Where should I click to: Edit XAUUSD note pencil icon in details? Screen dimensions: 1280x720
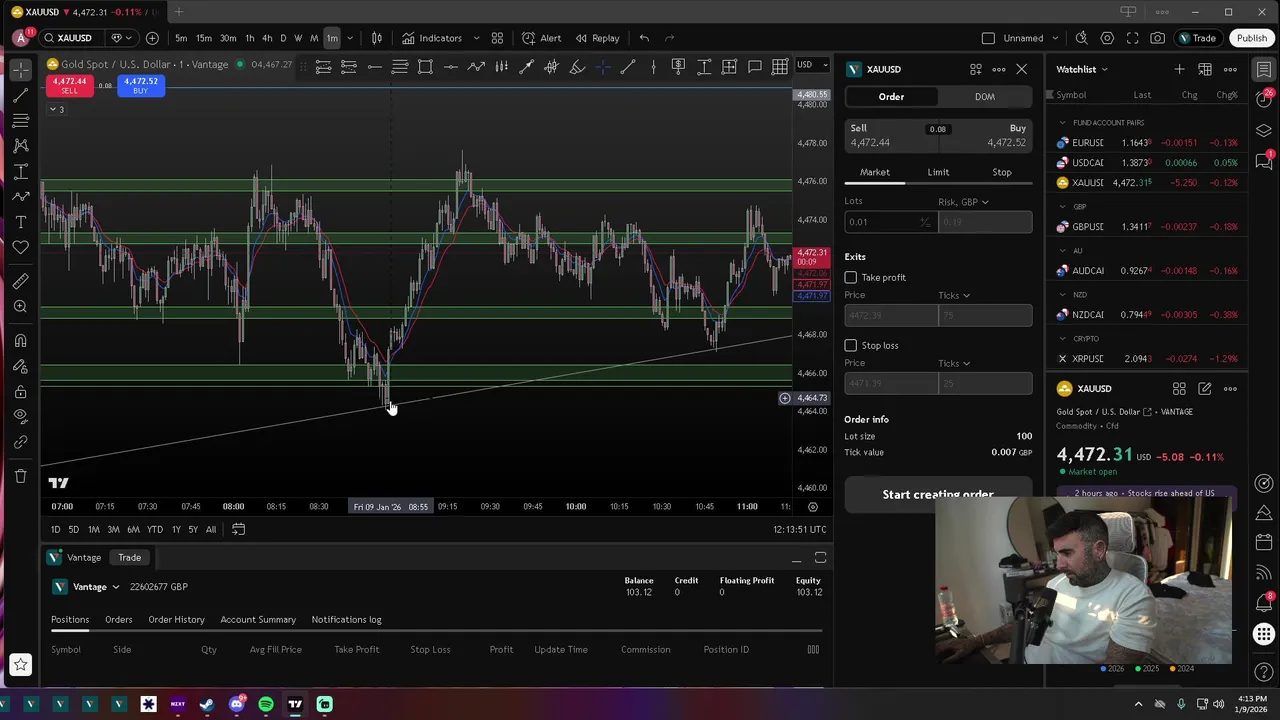click(1205, 388)
